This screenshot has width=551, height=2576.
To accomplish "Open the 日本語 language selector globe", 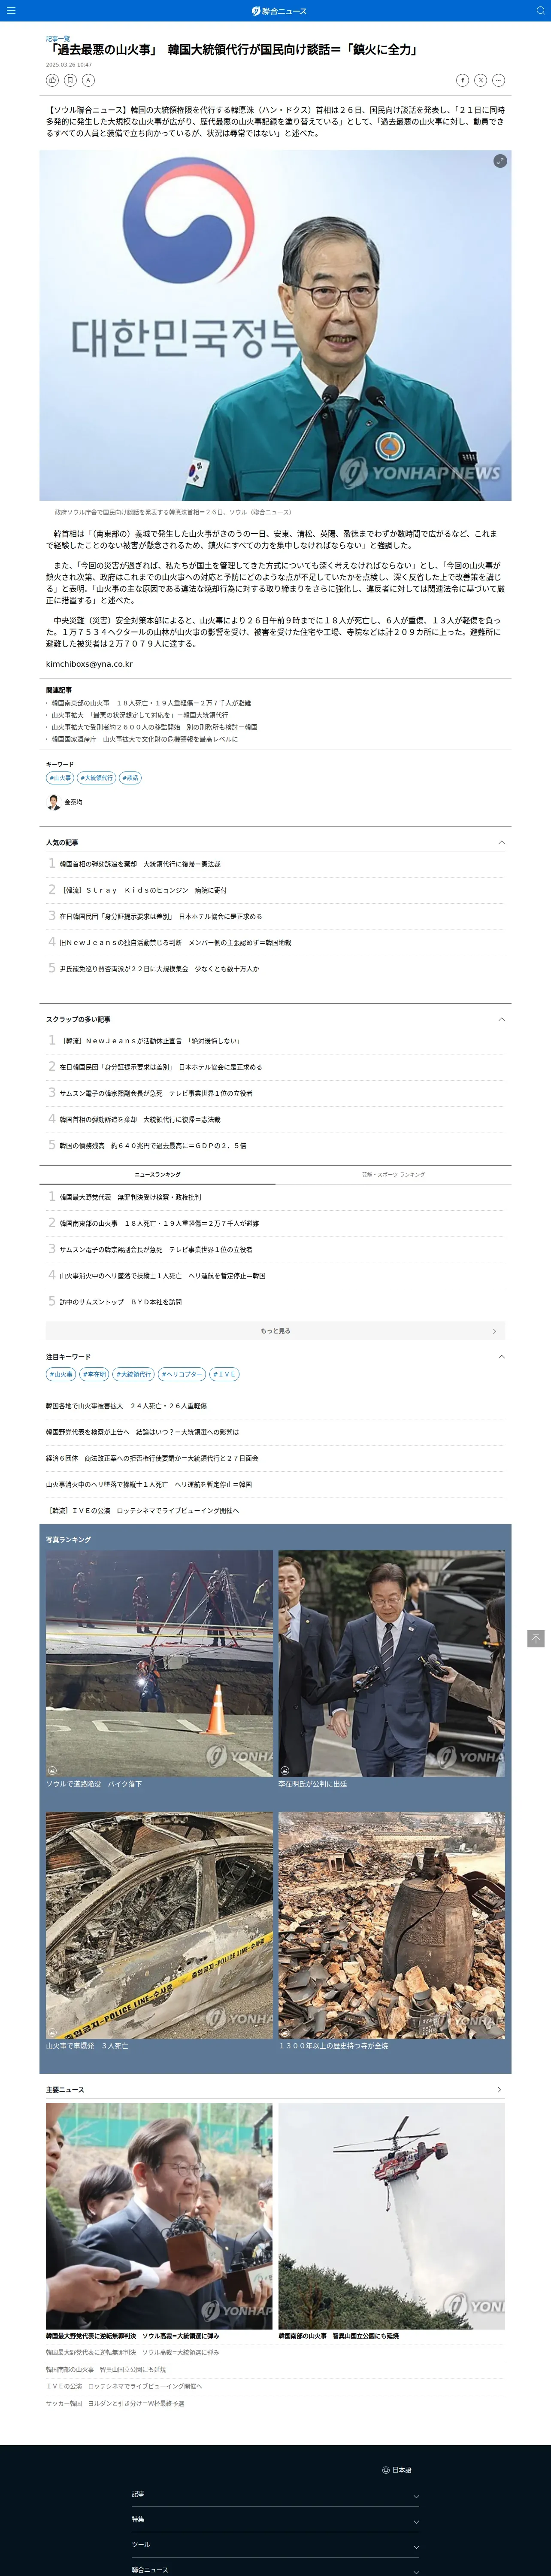I will (x=397, y=2469).
